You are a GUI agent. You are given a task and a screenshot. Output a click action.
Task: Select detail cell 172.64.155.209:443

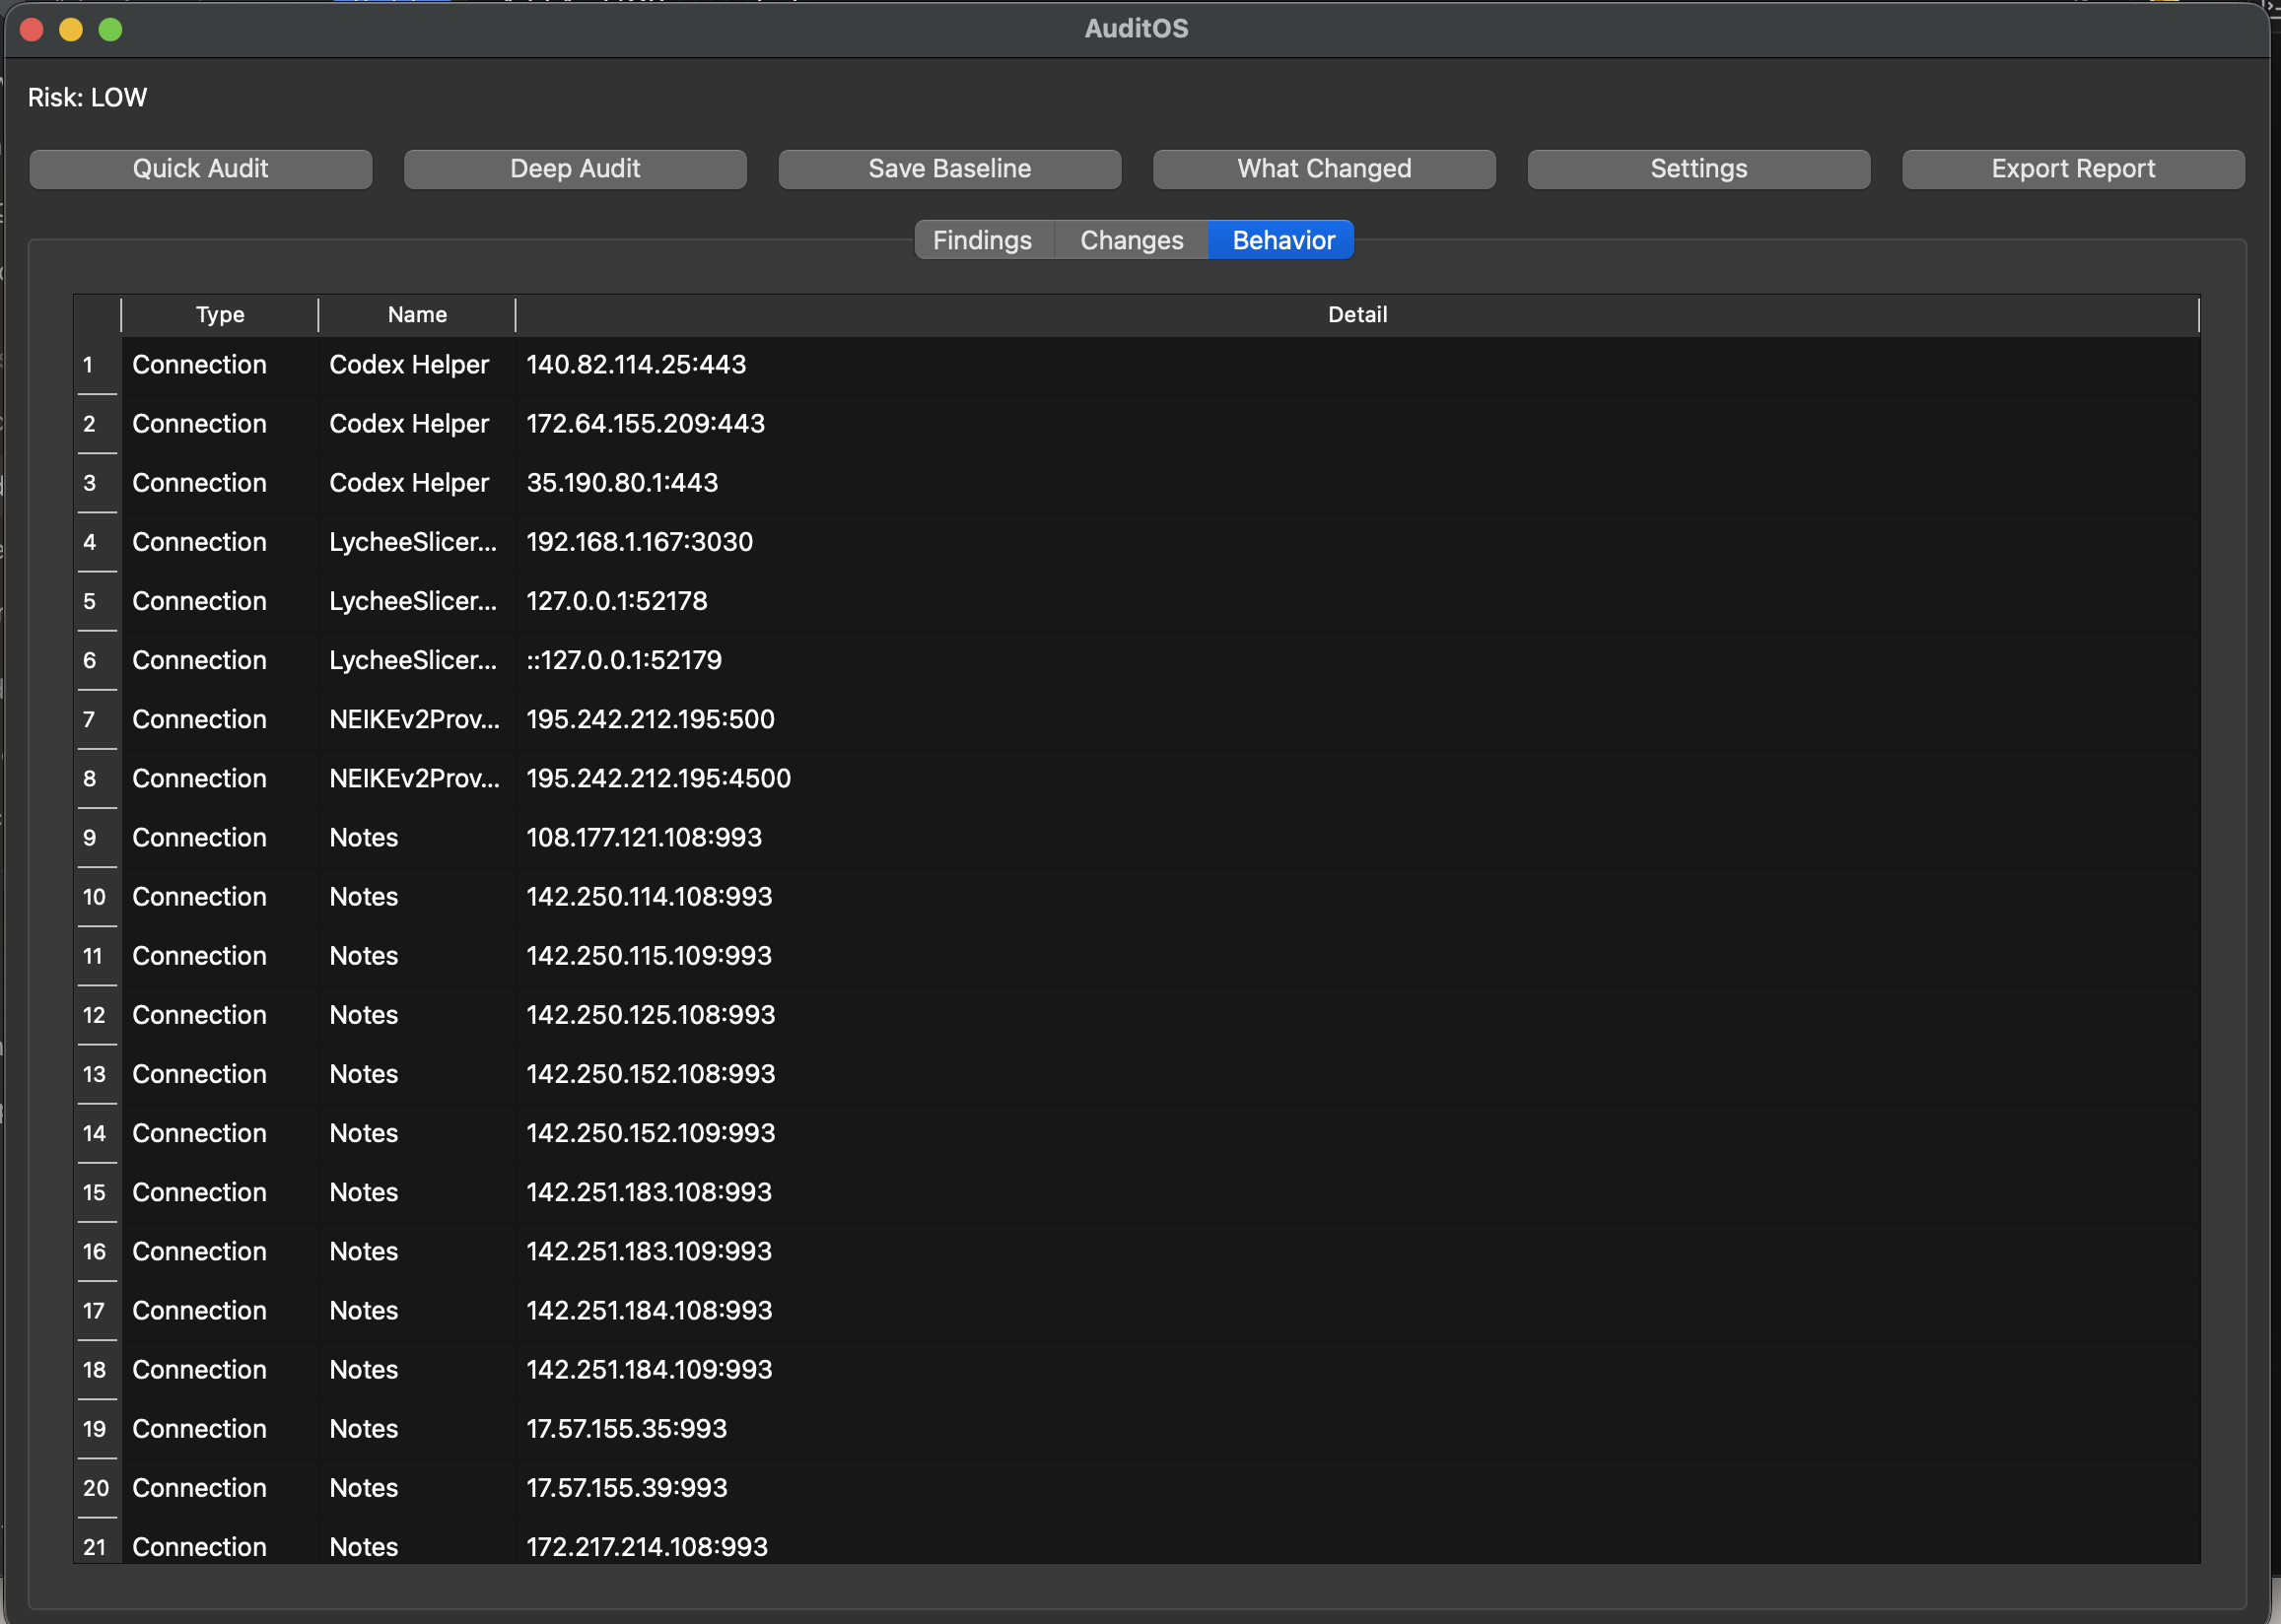pyautogui.click(x=1357, y=424)
